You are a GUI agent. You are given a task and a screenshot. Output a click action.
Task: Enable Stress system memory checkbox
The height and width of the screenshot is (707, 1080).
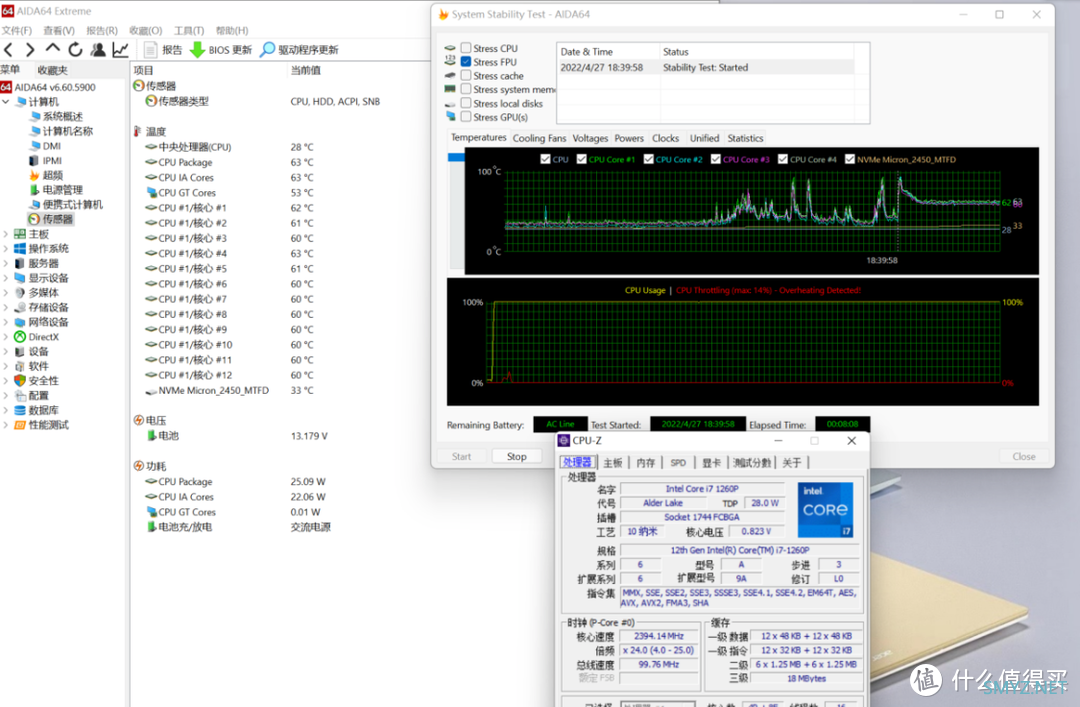(466, 89)
